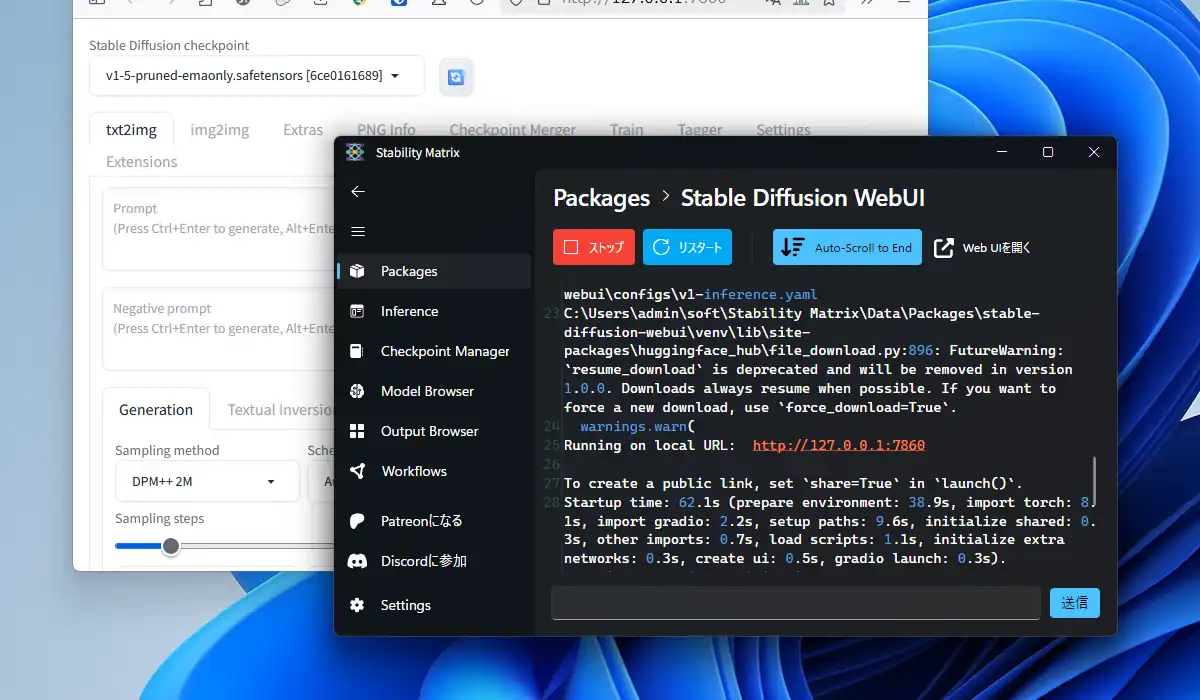Image resolution: width=1200 pixels, height=700 pixels.
Task: Open the Inference page icon
Action: (x=358, y=311)
